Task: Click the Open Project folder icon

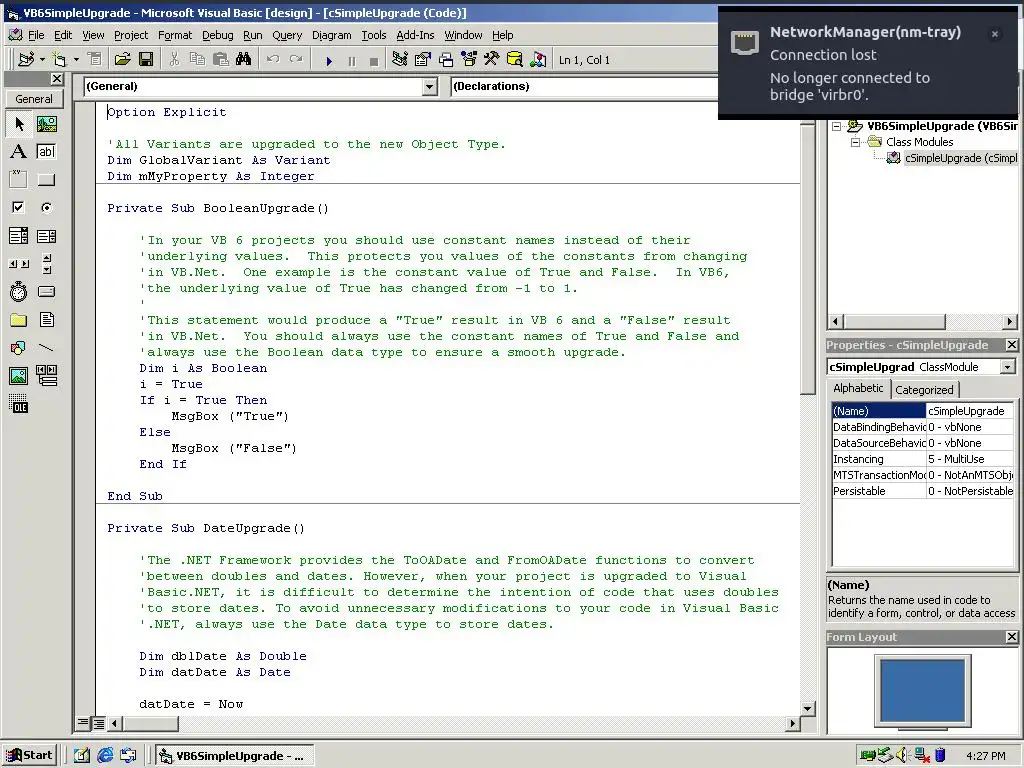Action: (122, 59)
